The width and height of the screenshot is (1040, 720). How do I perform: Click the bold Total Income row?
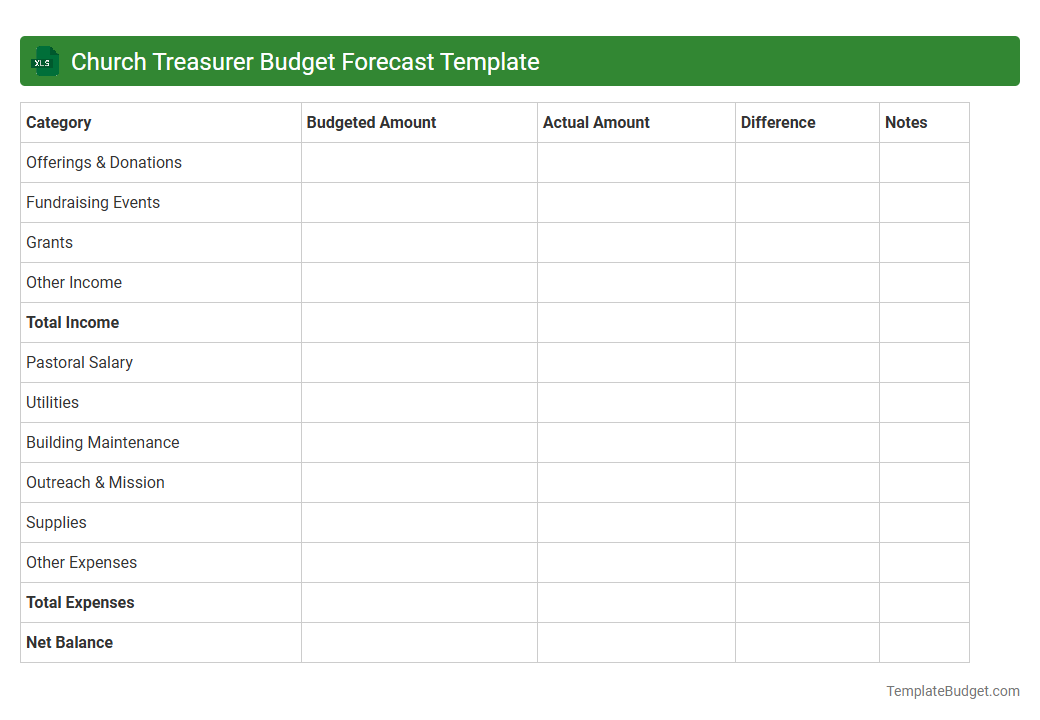pos(72,322)
